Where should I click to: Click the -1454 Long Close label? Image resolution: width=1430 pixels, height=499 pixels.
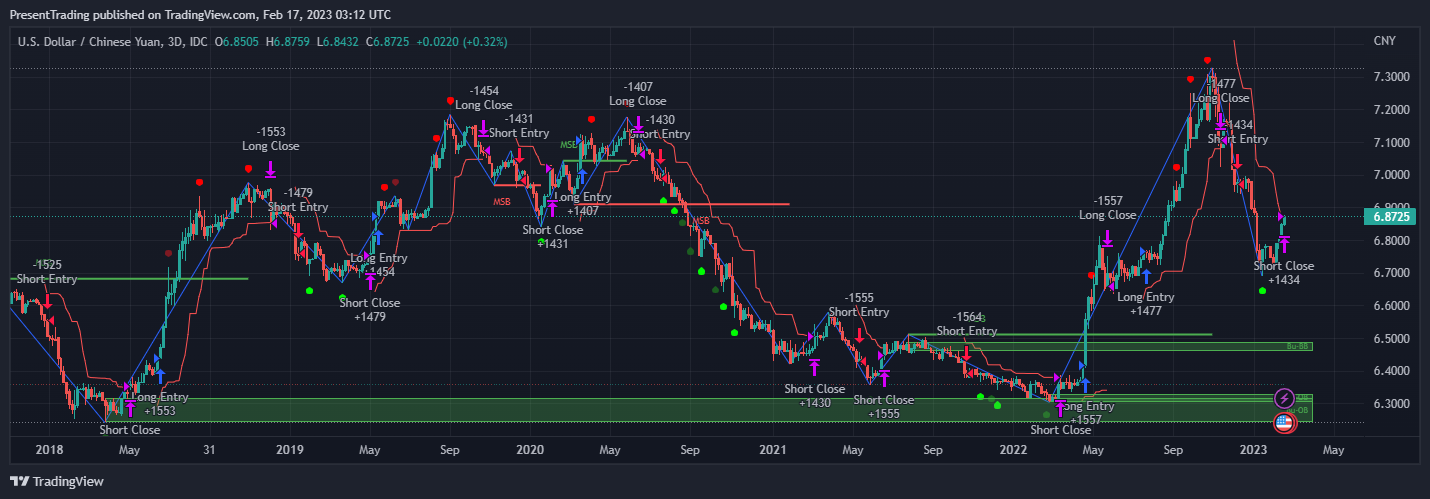[x=484, y=98]
